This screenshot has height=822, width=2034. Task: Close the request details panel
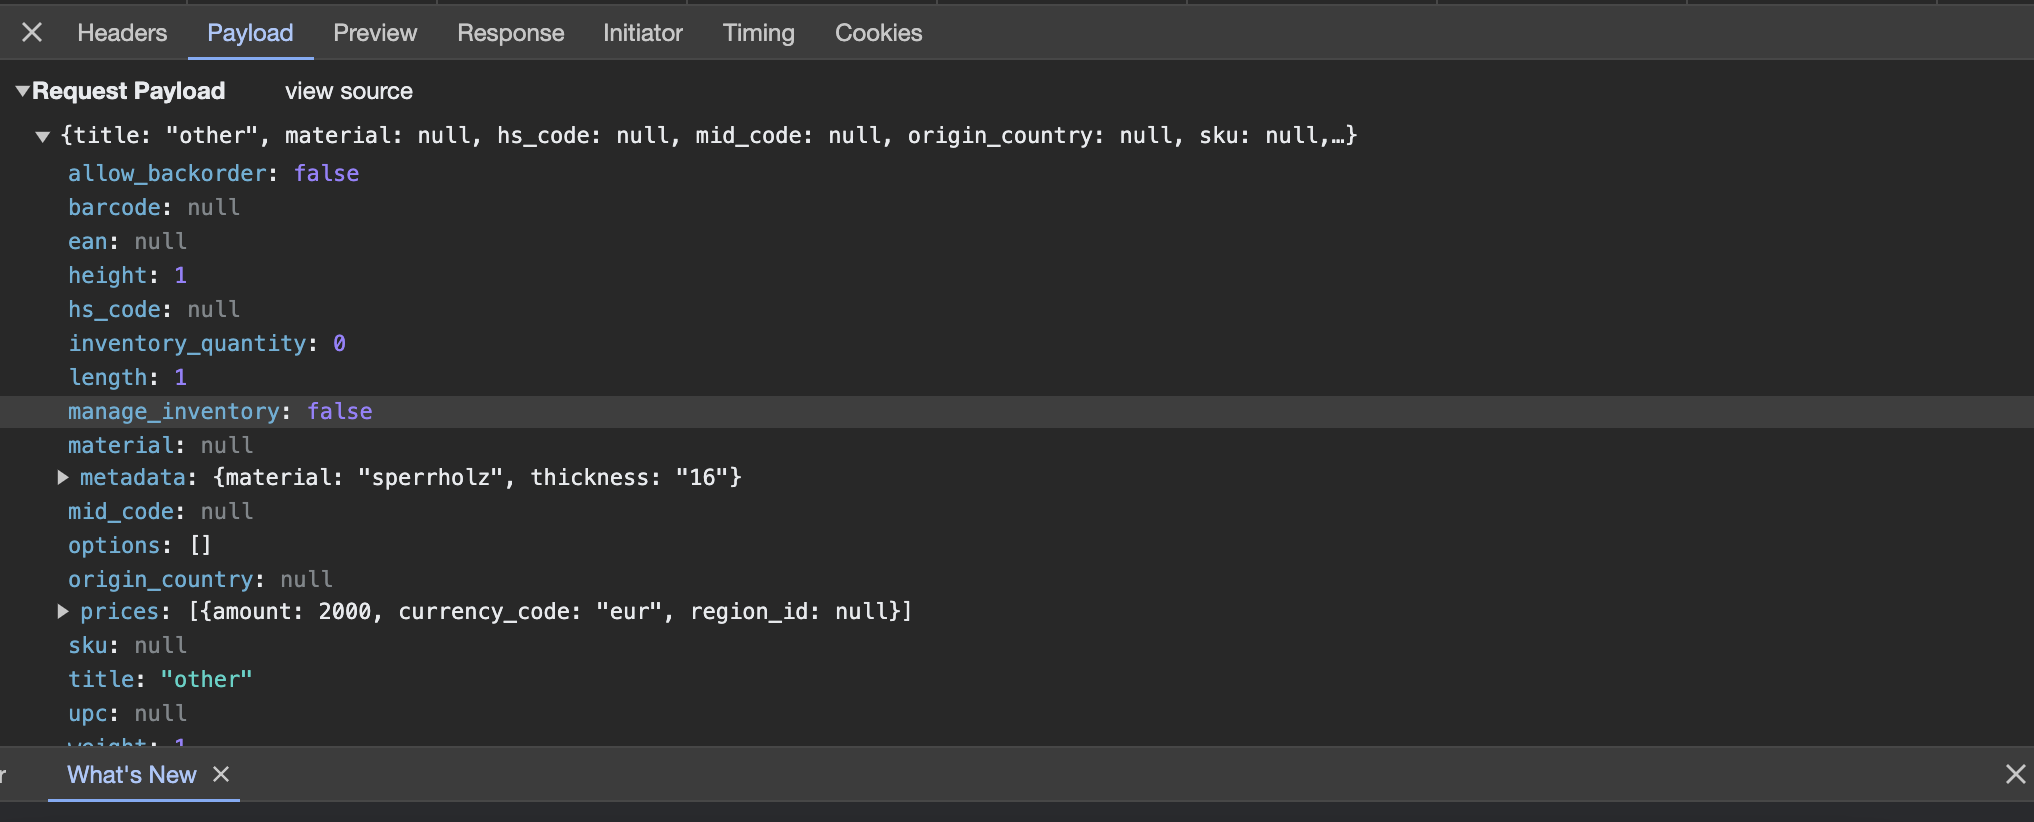pos(31,32)
